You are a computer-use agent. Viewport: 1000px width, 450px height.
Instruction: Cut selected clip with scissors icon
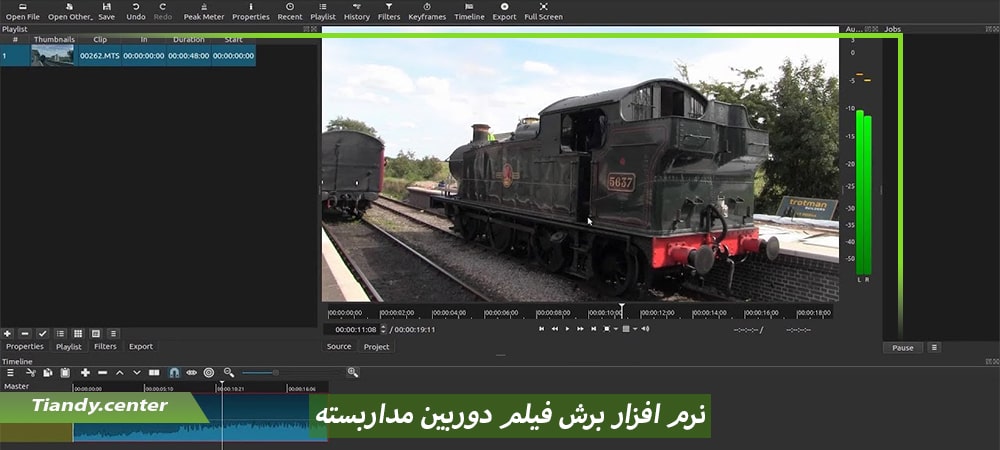[31, 372]
